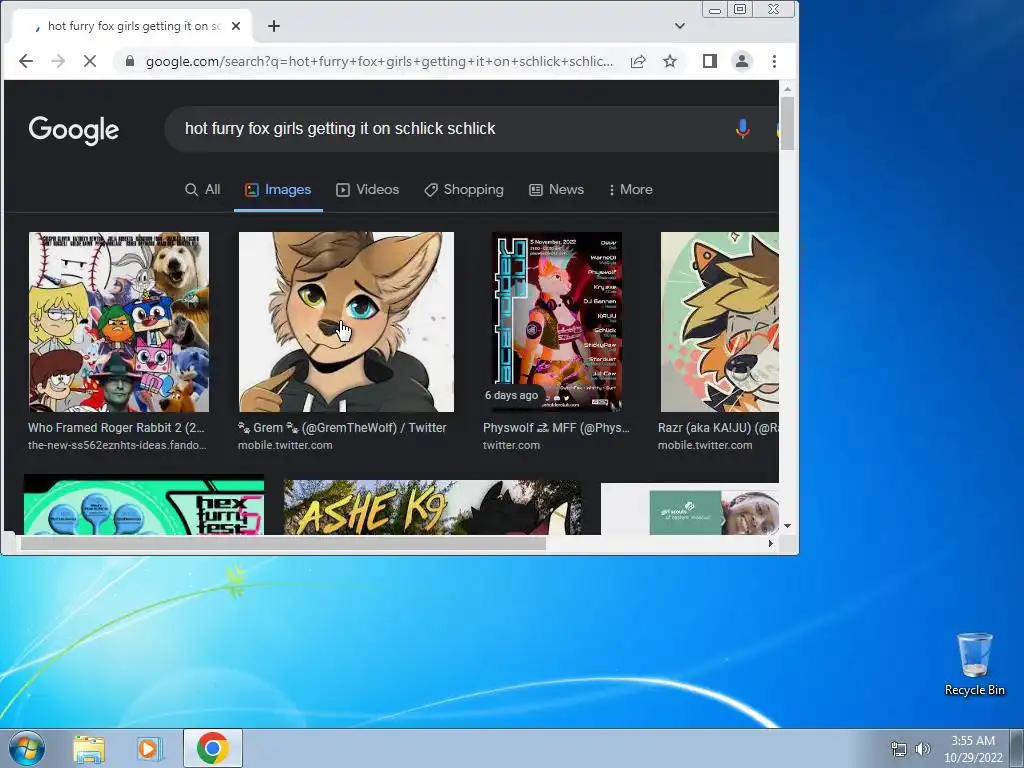Click the 'Grem (@GremTheWolf) / Twitter' caption
The image size is (1024, 768).
(x=342, y=428)
